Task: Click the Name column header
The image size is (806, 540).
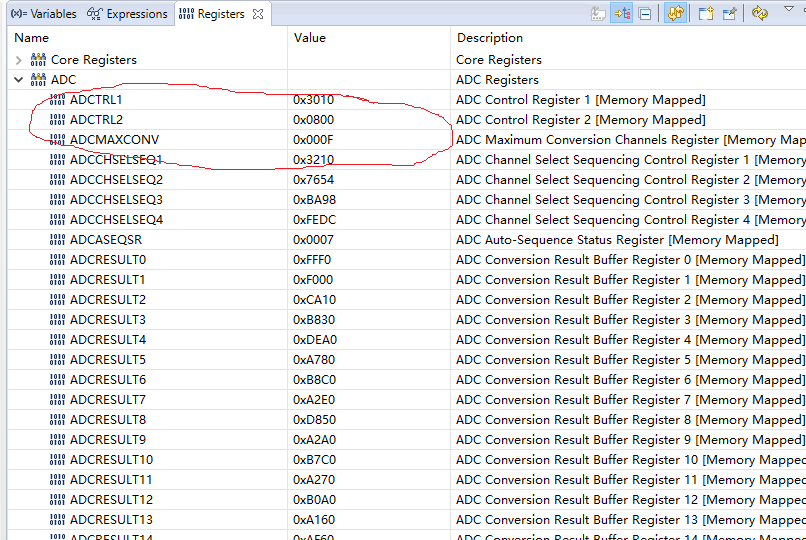Action: click(31, 38)
